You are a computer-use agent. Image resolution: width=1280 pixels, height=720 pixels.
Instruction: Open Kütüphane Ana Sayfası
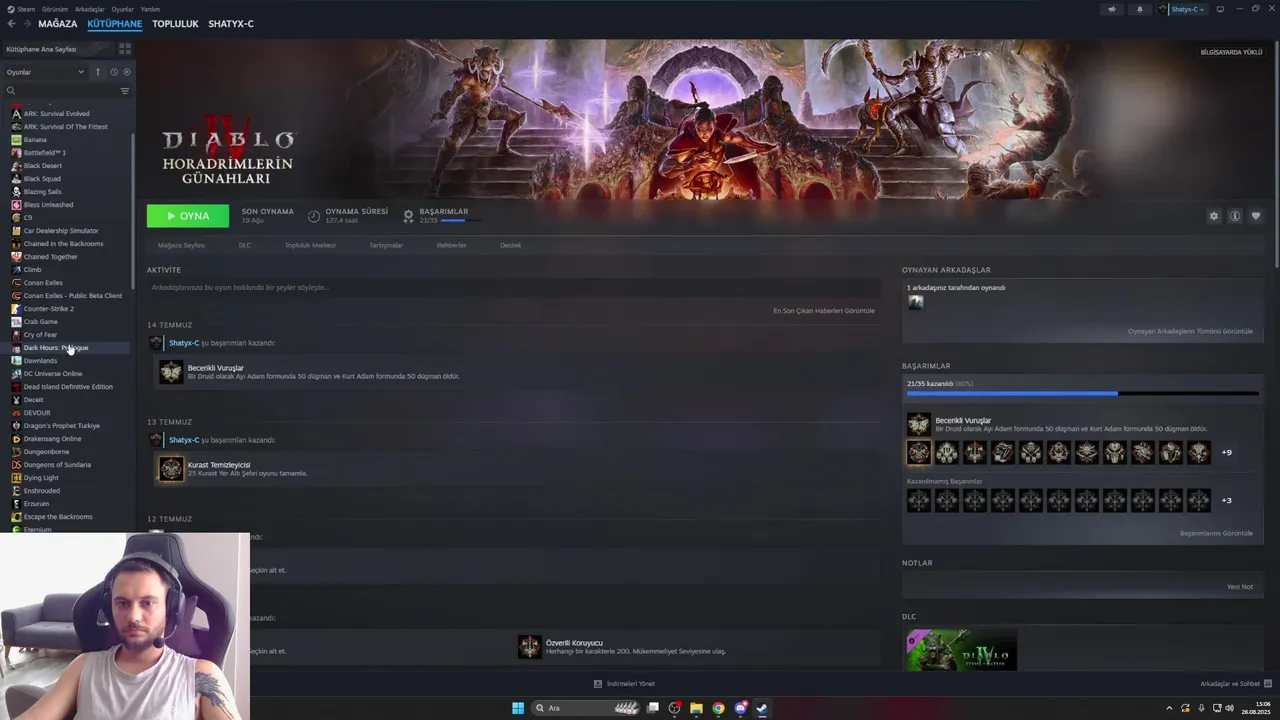58,49
